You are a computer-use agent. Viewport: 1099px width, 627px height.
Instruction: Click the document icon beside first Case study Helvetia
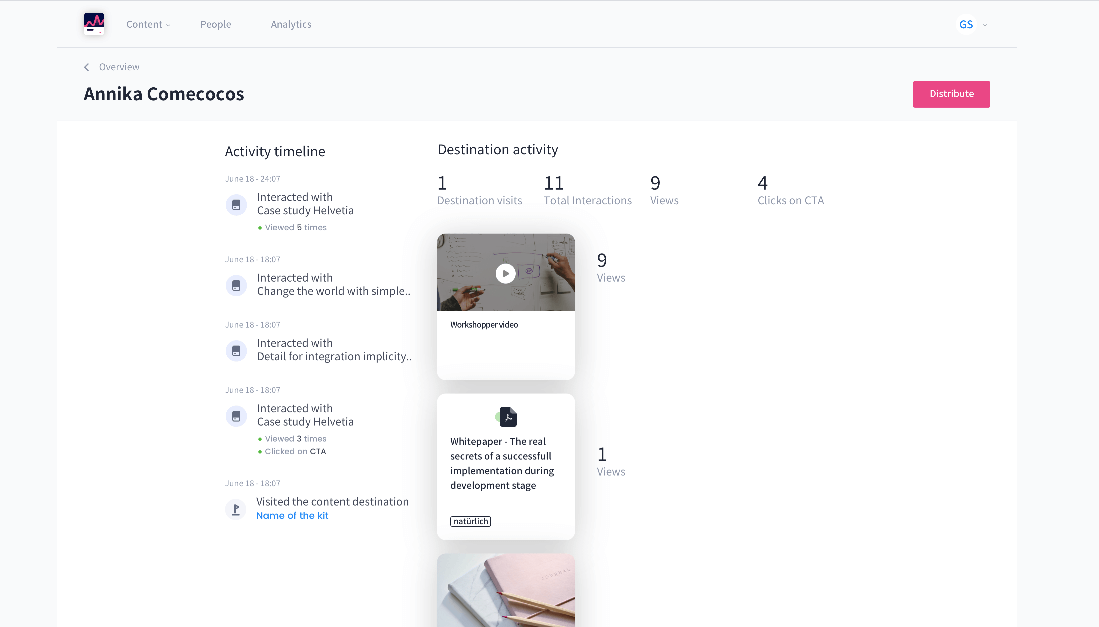coord(236,205)
